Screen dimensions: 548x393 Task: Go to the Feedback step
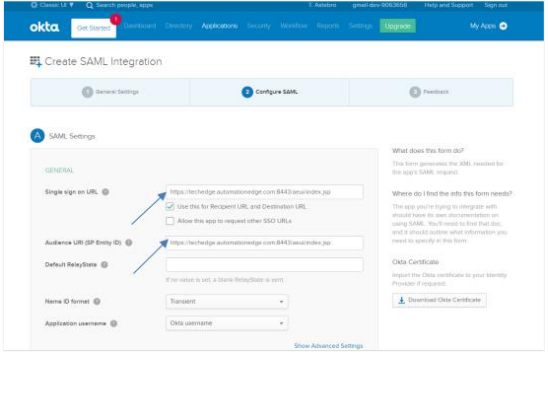[x=431, y=92]
